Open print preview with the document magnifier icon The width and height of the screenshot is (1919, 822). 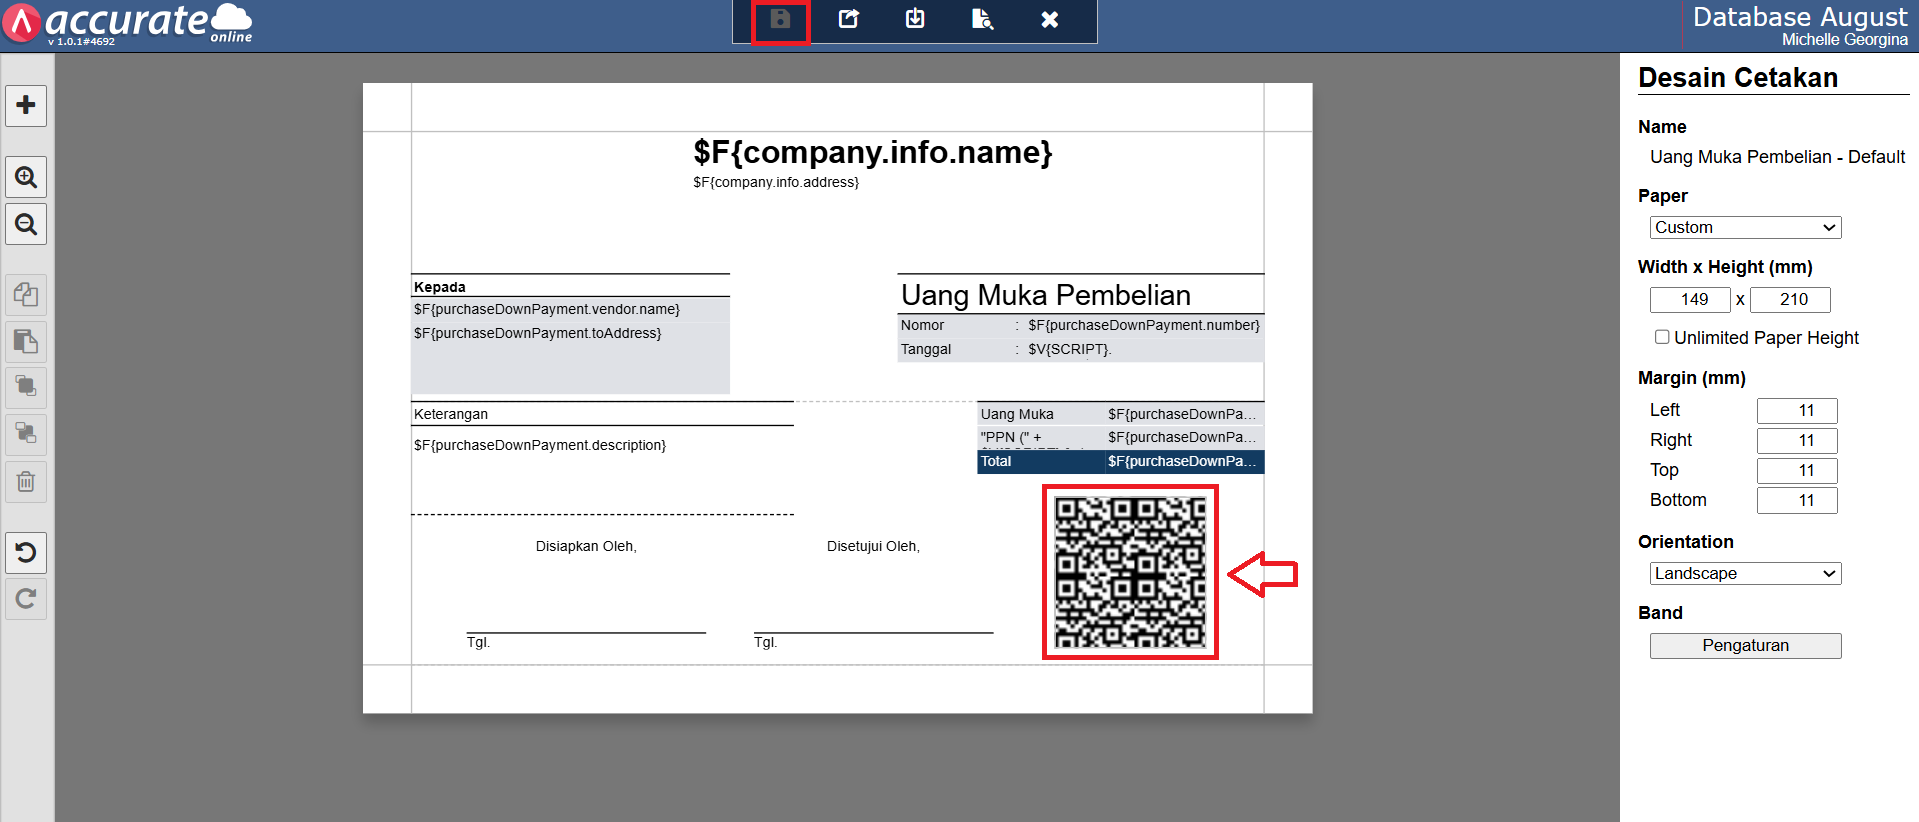pos(983,19)
